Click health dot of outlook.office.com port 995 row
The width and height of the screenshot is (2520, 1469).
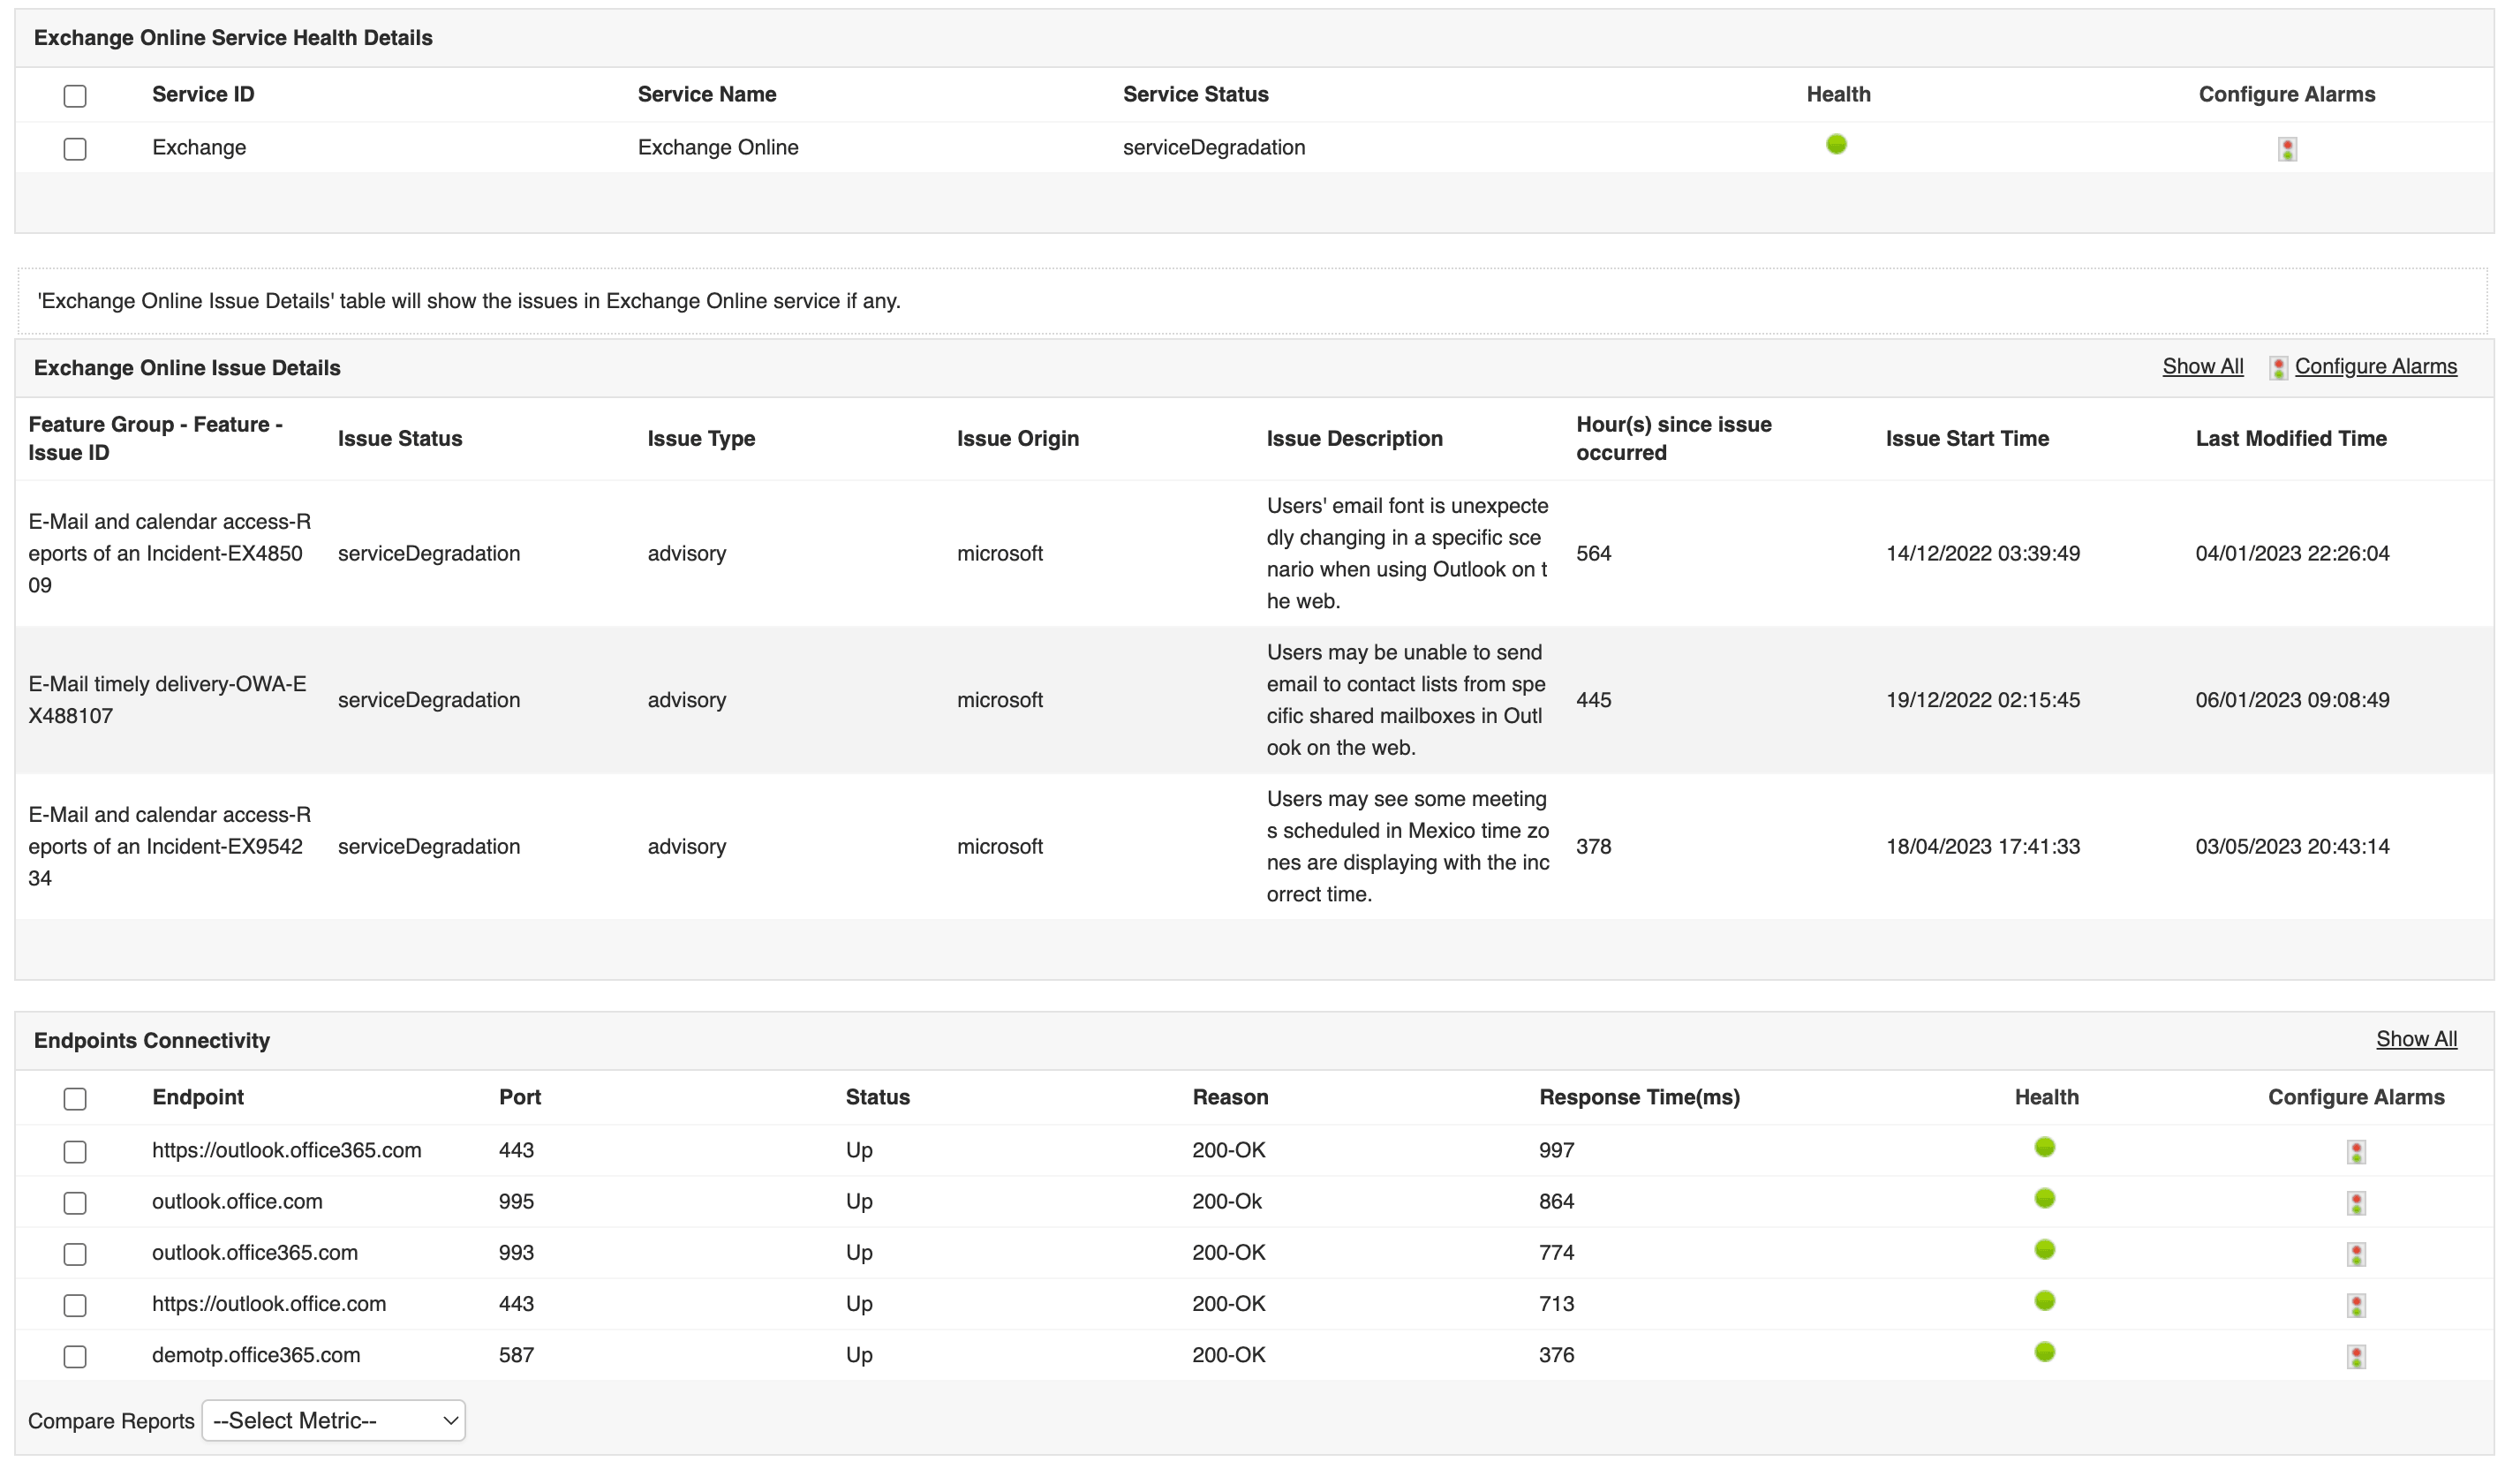coord(2045,1198)
